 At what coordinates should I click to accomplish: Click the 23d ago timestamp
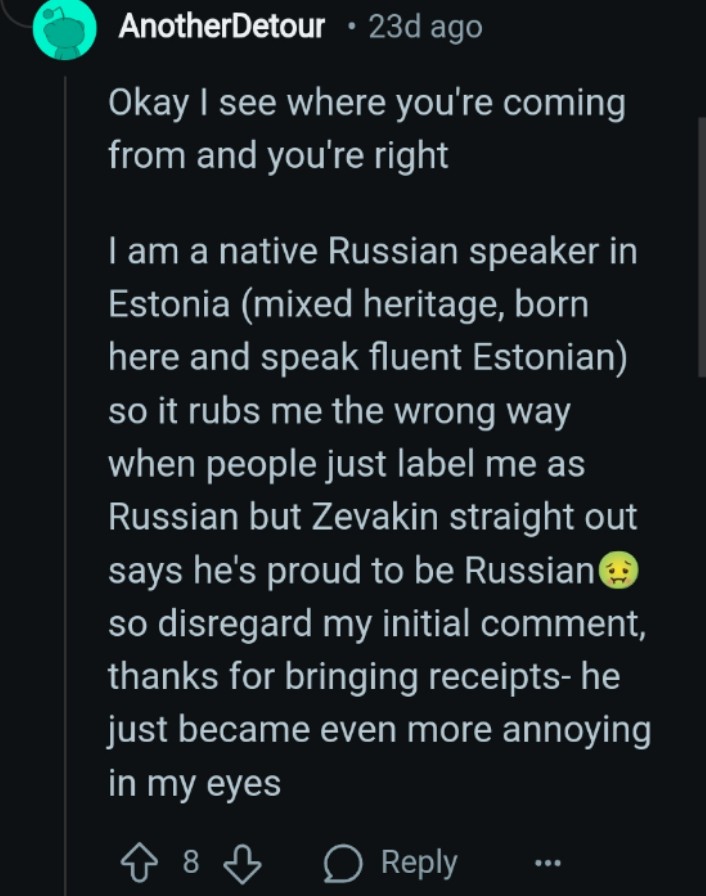click(425, 27)
